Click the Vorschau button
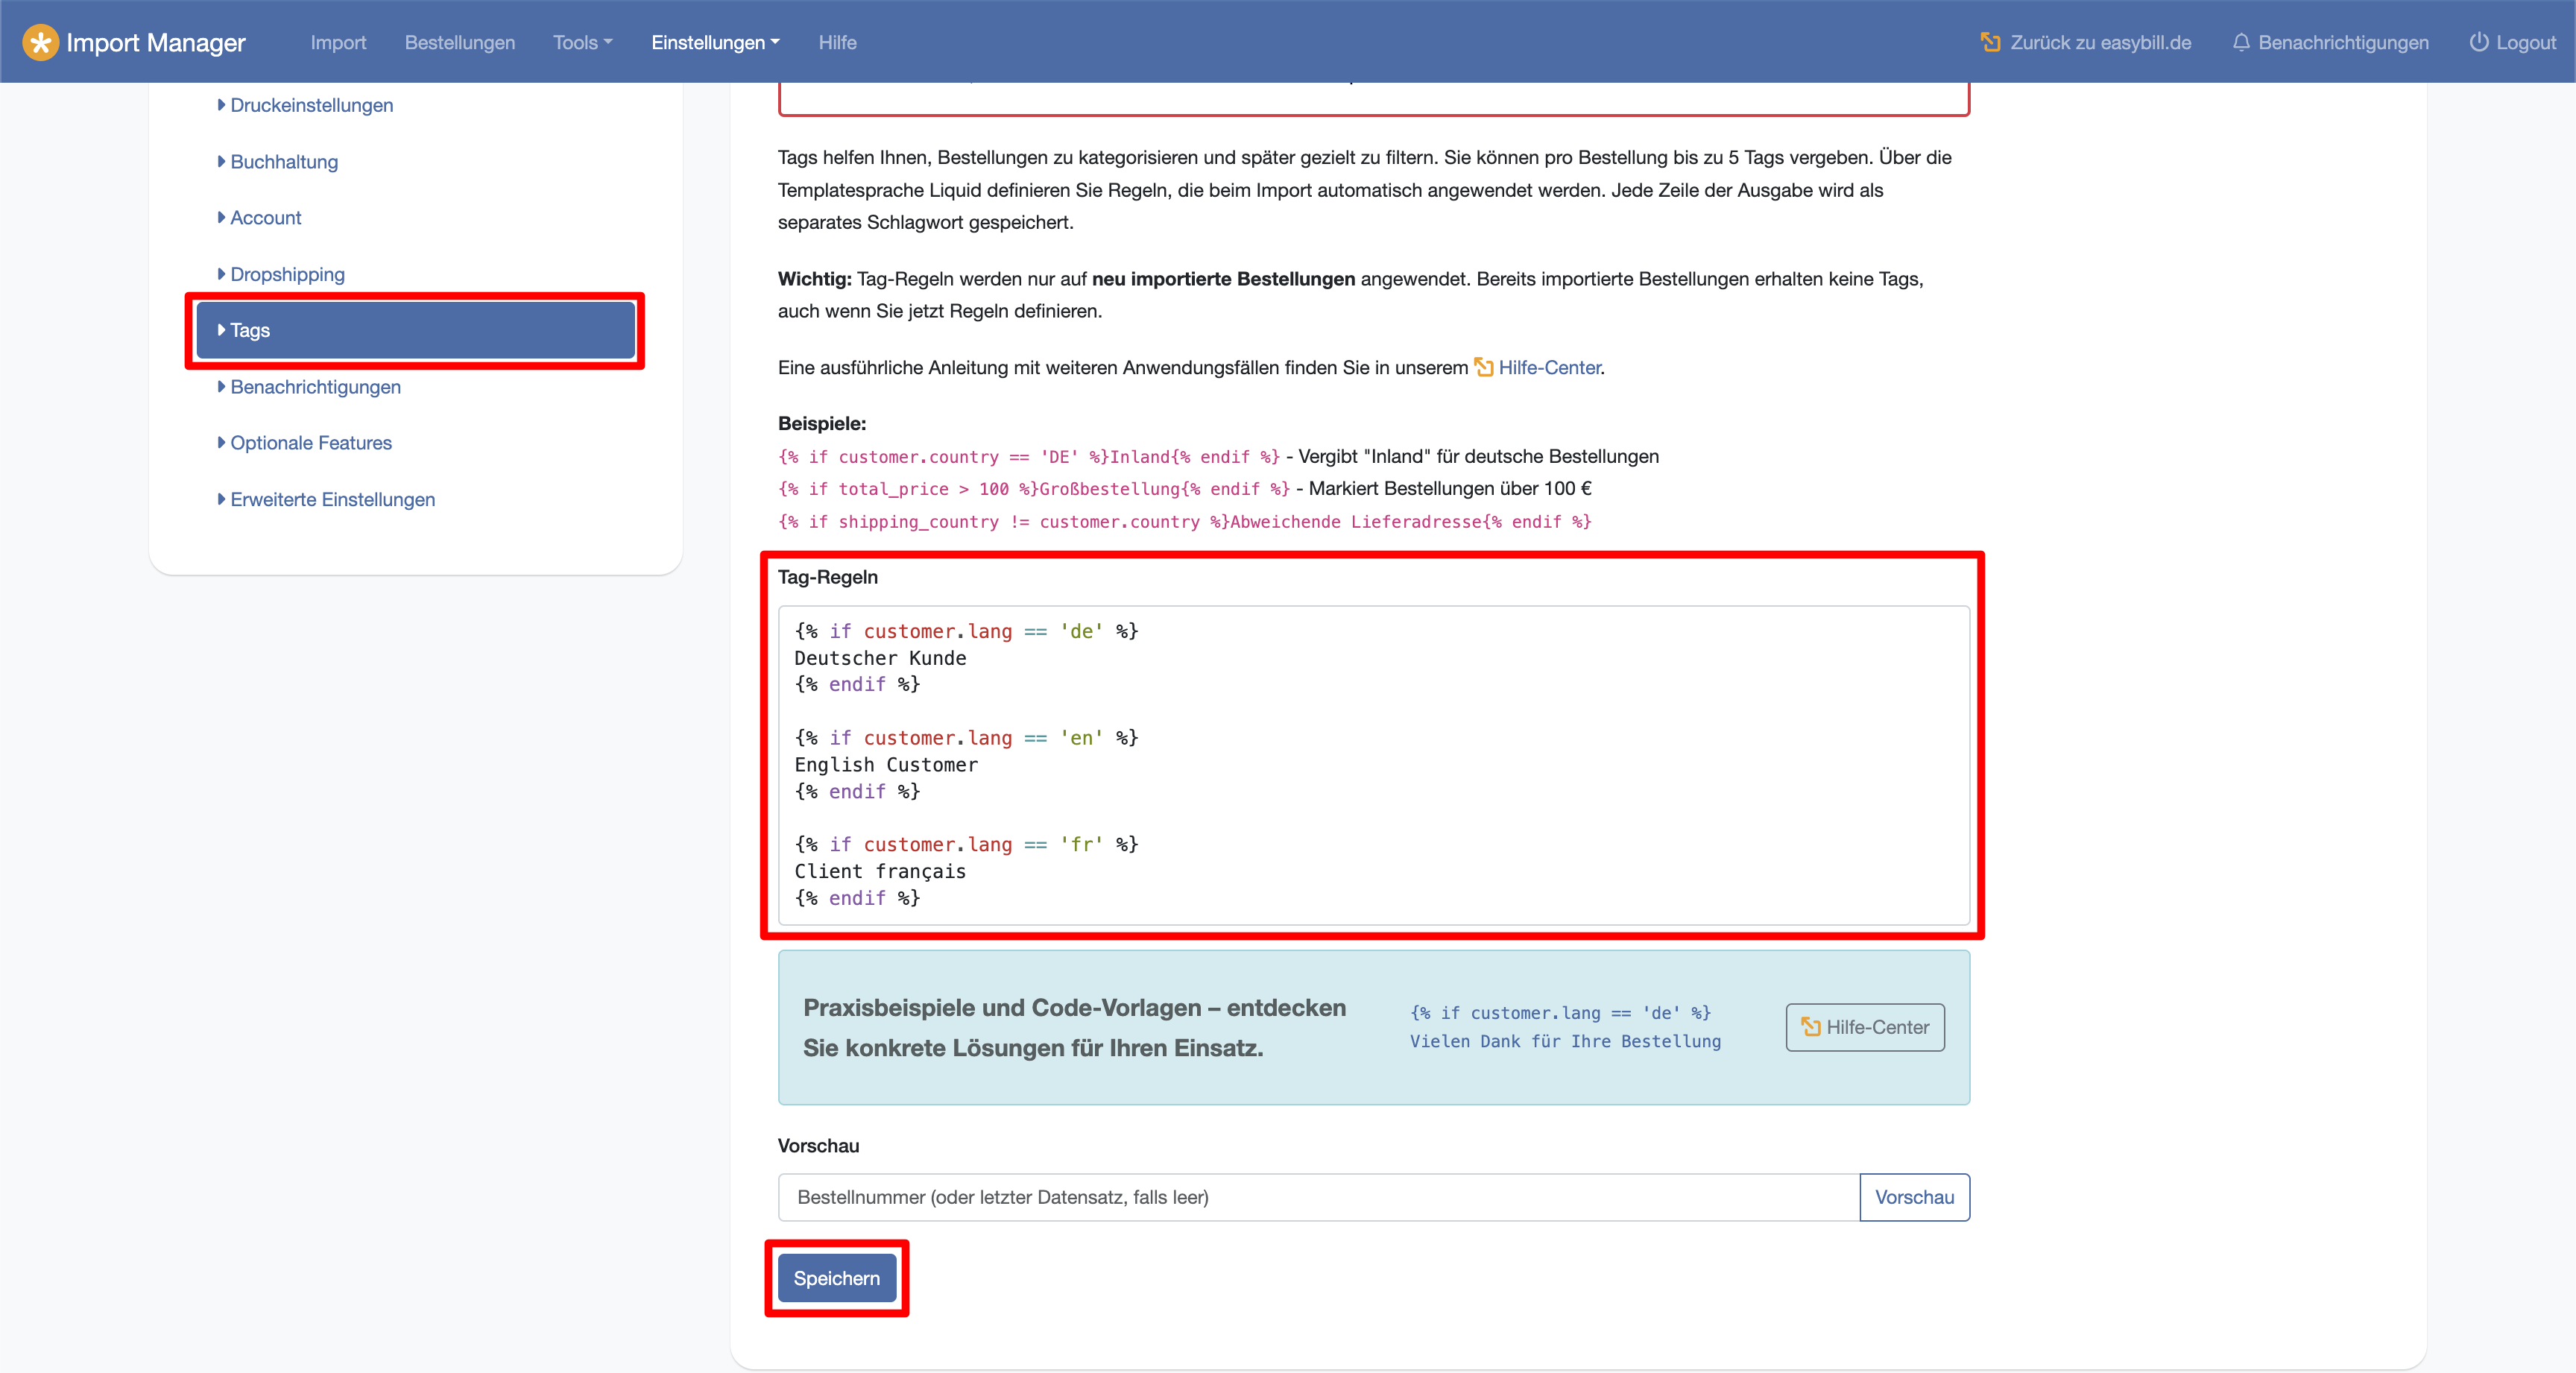The width and height of the screenshot is (2576, 1373). point(1913,1197)
